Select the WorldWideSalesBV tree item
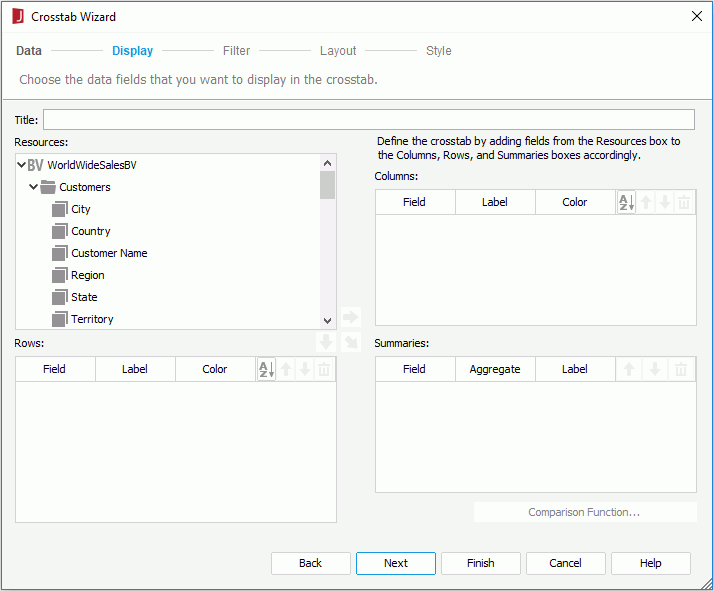Image resolution: width=714 pixels, height=591 pixels. pos(92,165)
